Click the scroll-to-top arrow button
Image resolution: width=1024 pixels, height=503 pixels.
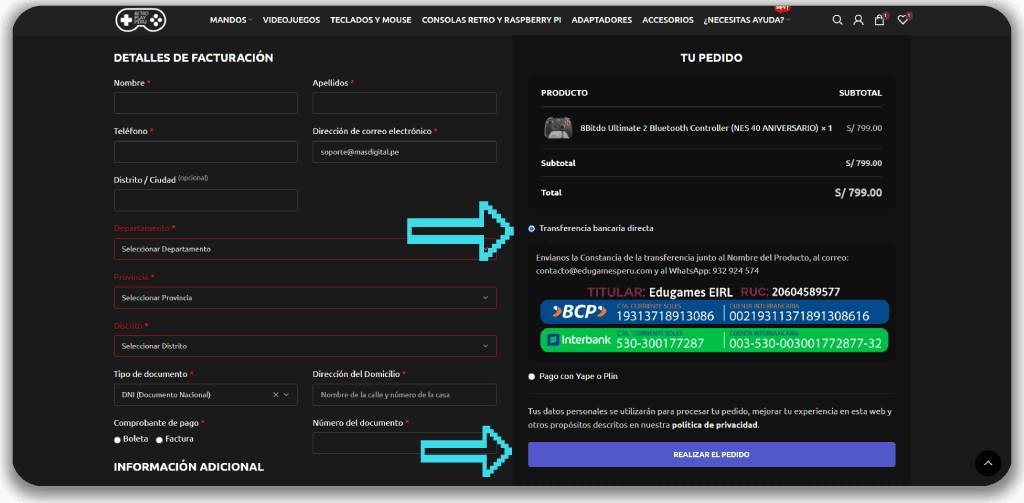[x=987, y=463]
